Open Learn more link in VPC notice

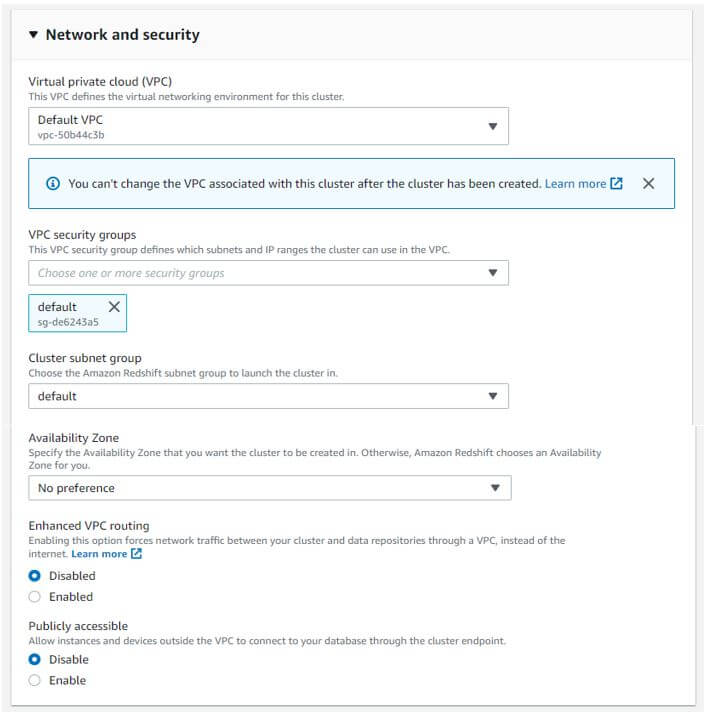(x=575, y=184)
